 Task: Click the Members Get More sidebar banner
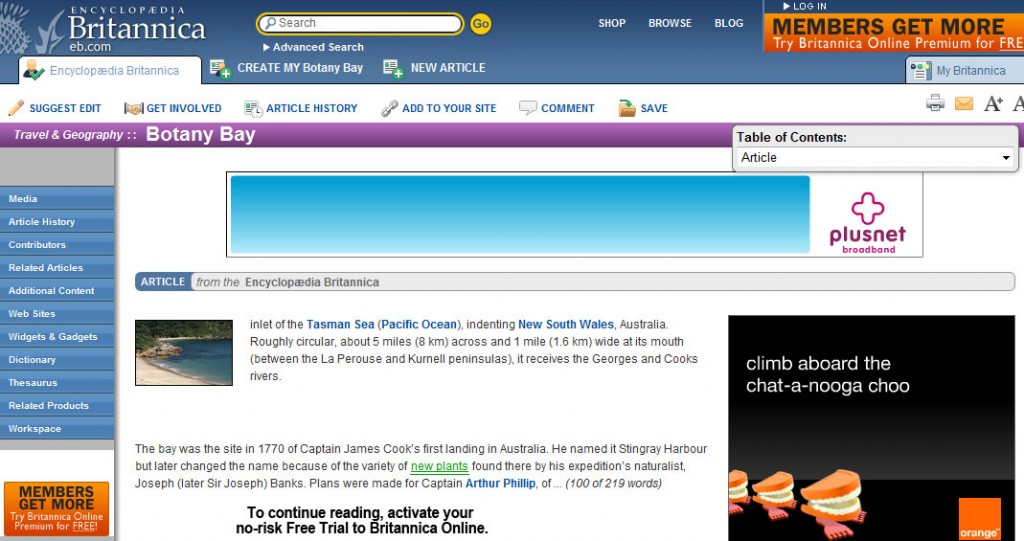coord(56,508)
